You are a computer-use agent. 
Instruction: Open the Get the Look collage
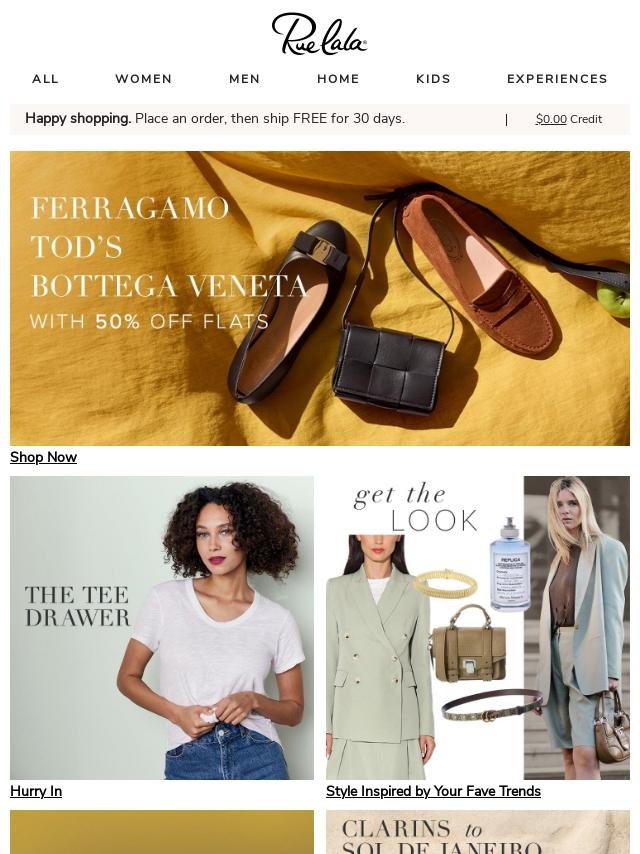click(x=478, y=627)
